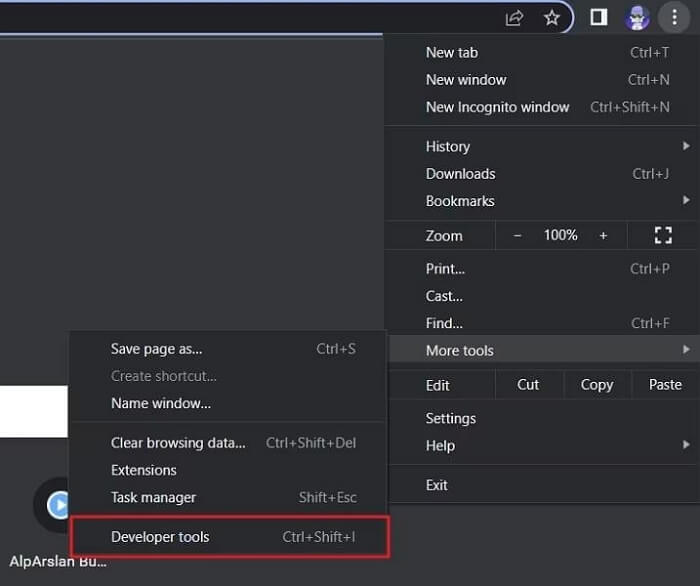Launch Task manager from submenu
The width and height of the screenshot is (700, 586).
click(229, 497)
